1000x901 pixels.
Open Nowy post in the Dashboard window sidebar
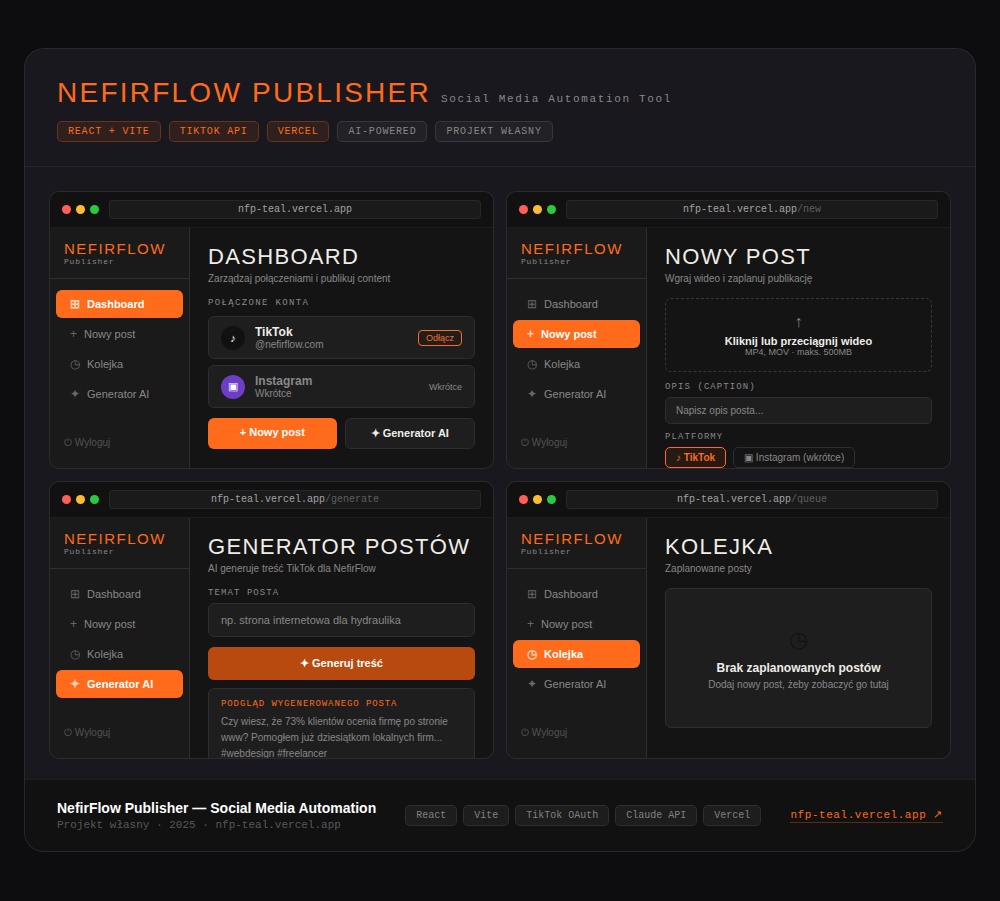pyautogui.click(x=119, y=334)
